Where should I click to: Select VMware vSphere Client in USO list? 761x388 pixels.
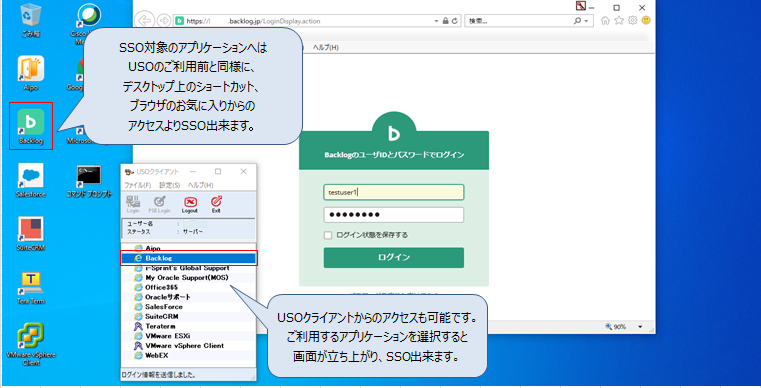tap(188, 346)
